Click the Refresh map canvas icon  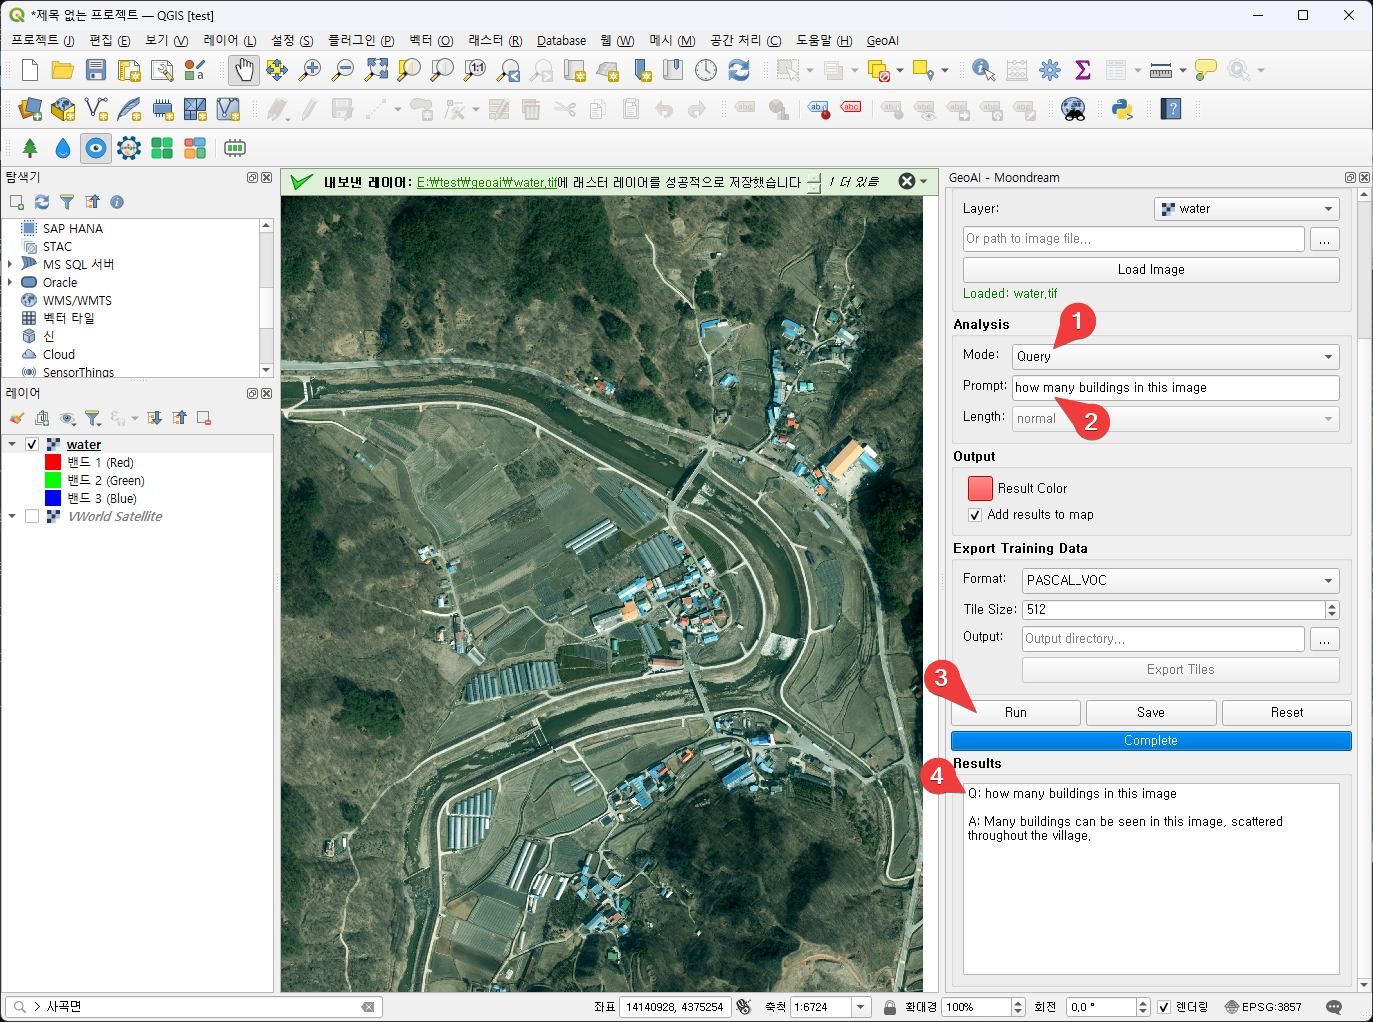[739, 70]
